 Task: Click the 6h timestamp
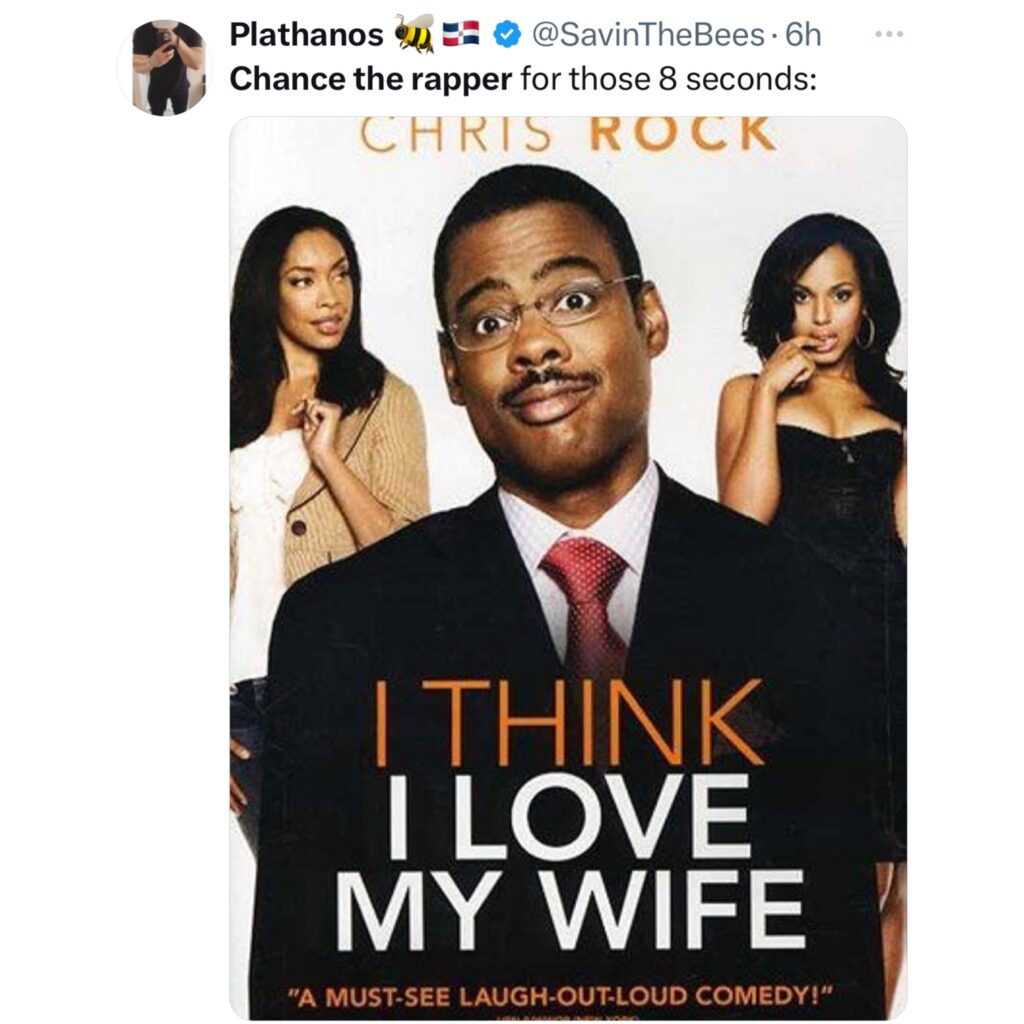point(803,35)
